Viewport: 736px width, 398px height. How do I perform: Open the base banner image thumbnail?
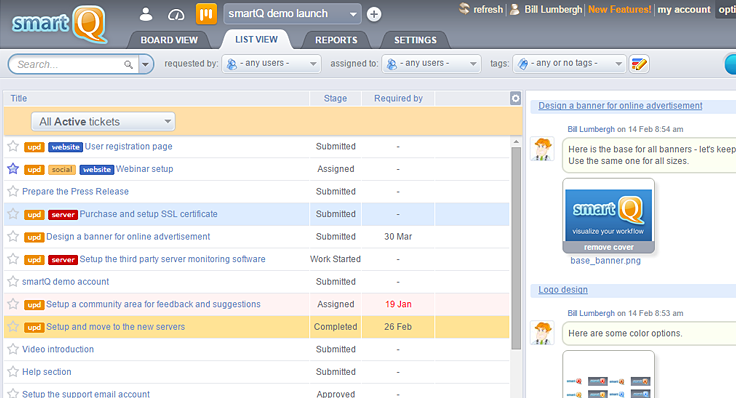(x=608, y=215)
